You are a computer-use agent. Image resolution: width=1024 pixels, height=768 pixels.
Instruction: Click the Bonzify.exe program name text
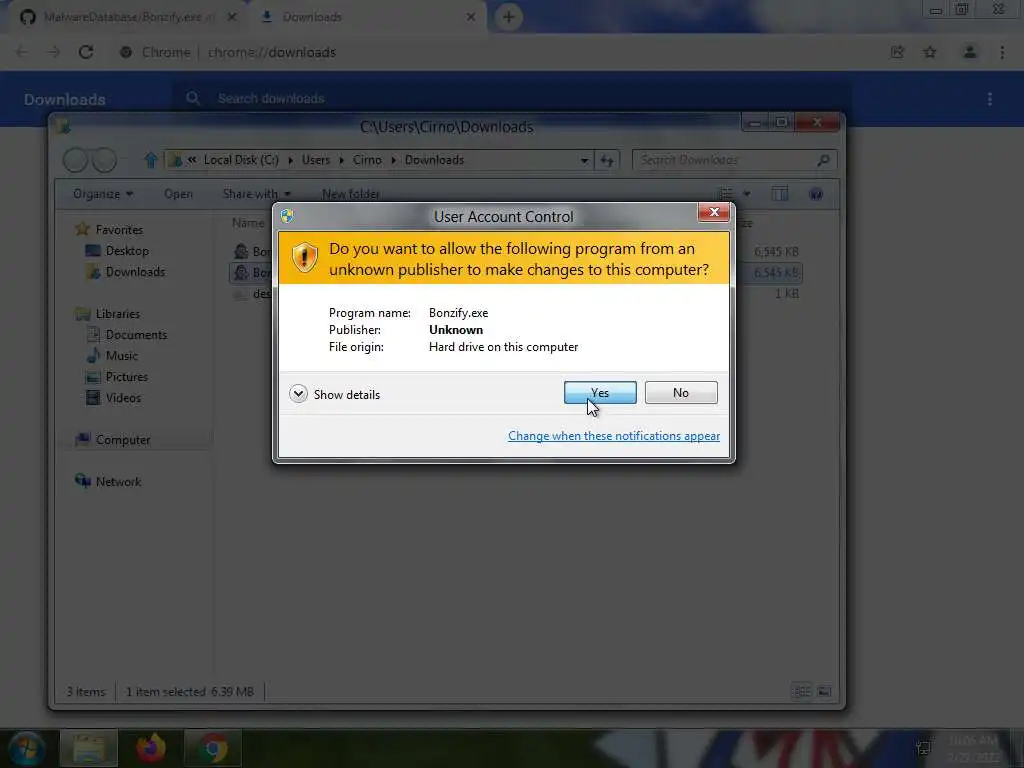[x=458, y=313]
